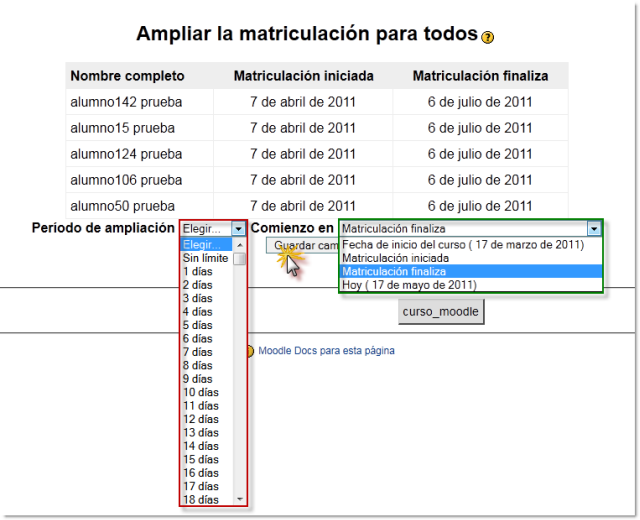Pick the highlighted 'Matriculación finaliza' option

pyautogui.click(x=394, y=271)
